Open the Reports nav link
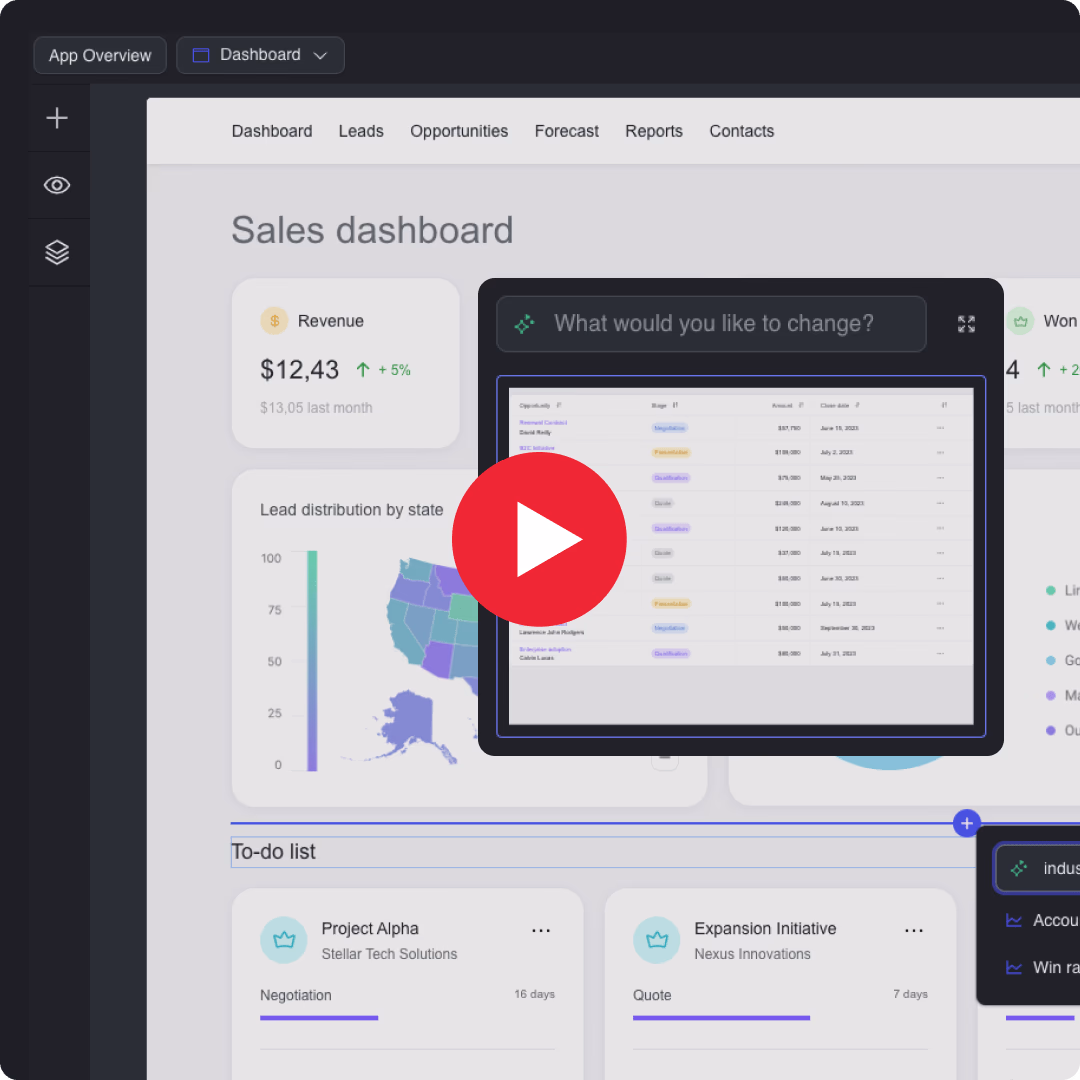The image size is (1080, 1080). [654, 131]
